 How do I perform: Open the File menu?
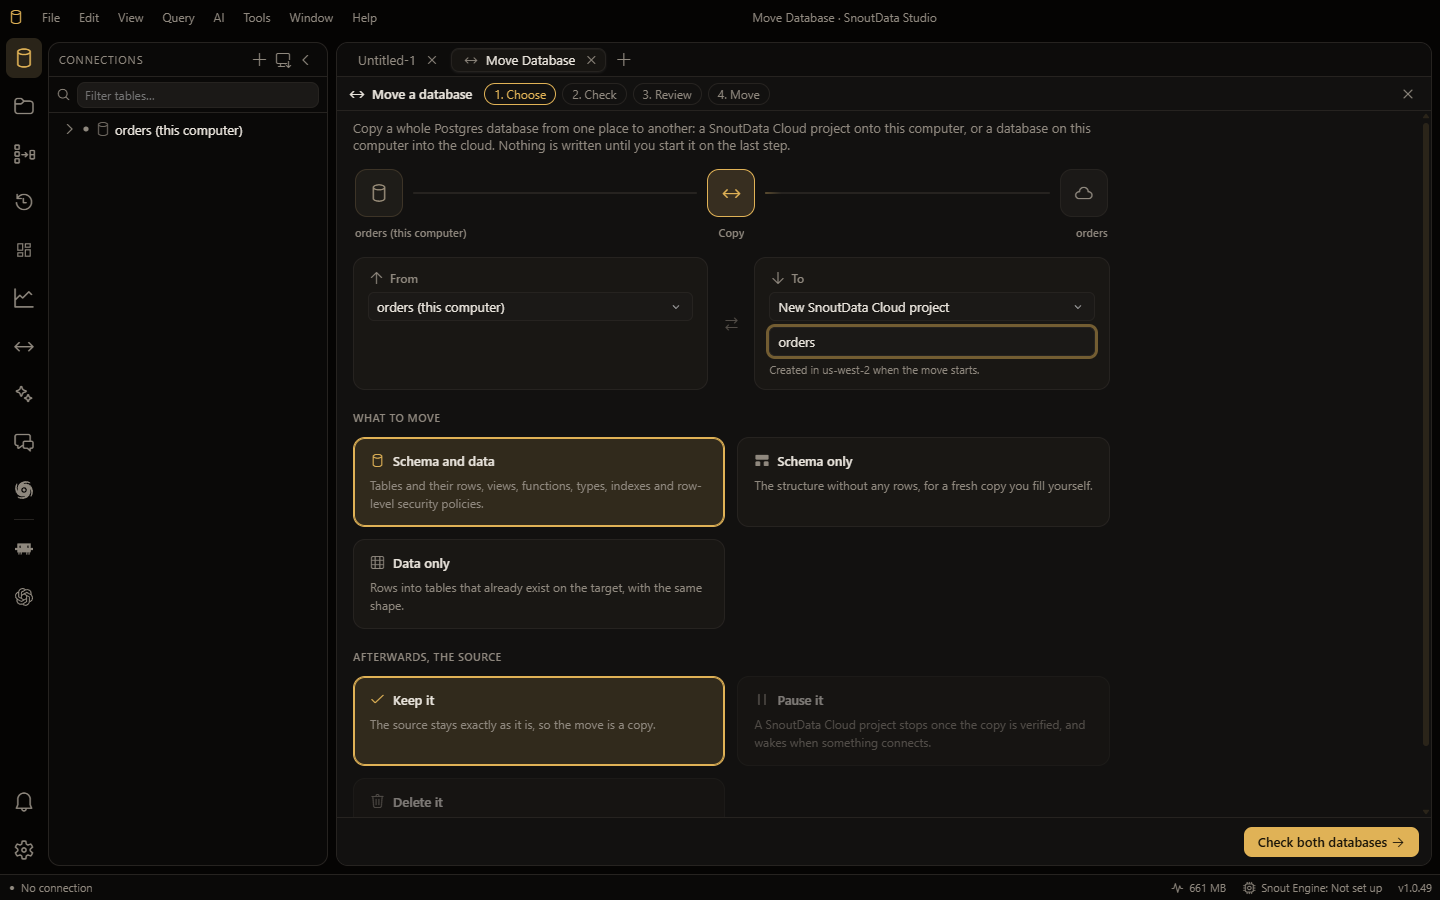[51, 18]
